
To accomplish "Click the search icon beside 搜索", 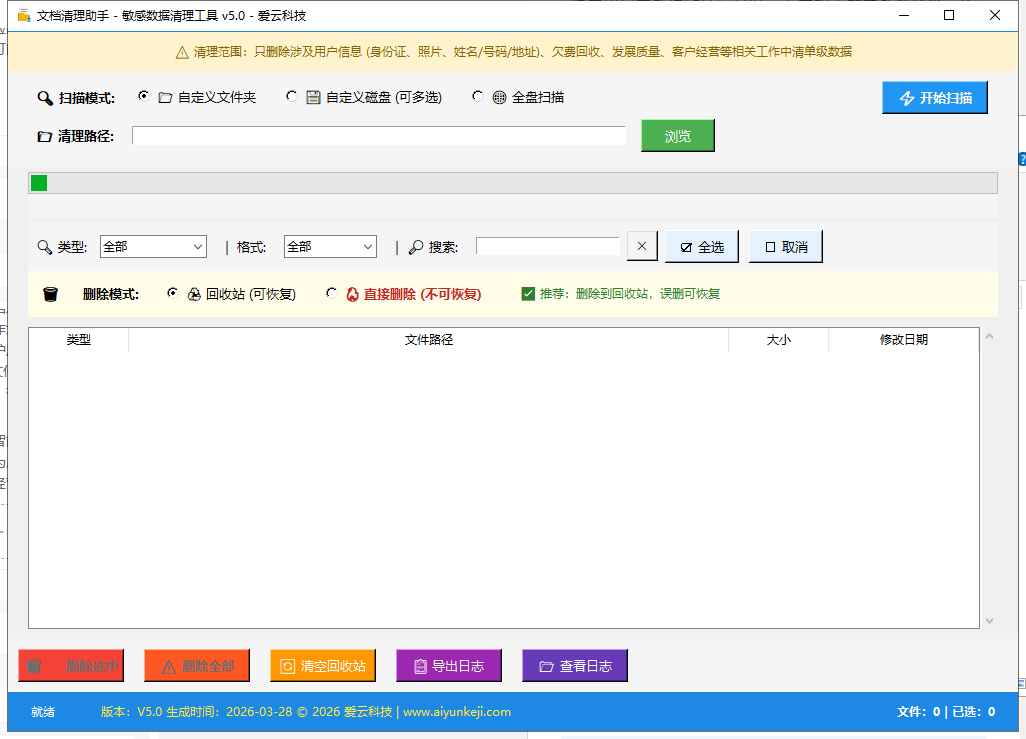I will (416, 247).
